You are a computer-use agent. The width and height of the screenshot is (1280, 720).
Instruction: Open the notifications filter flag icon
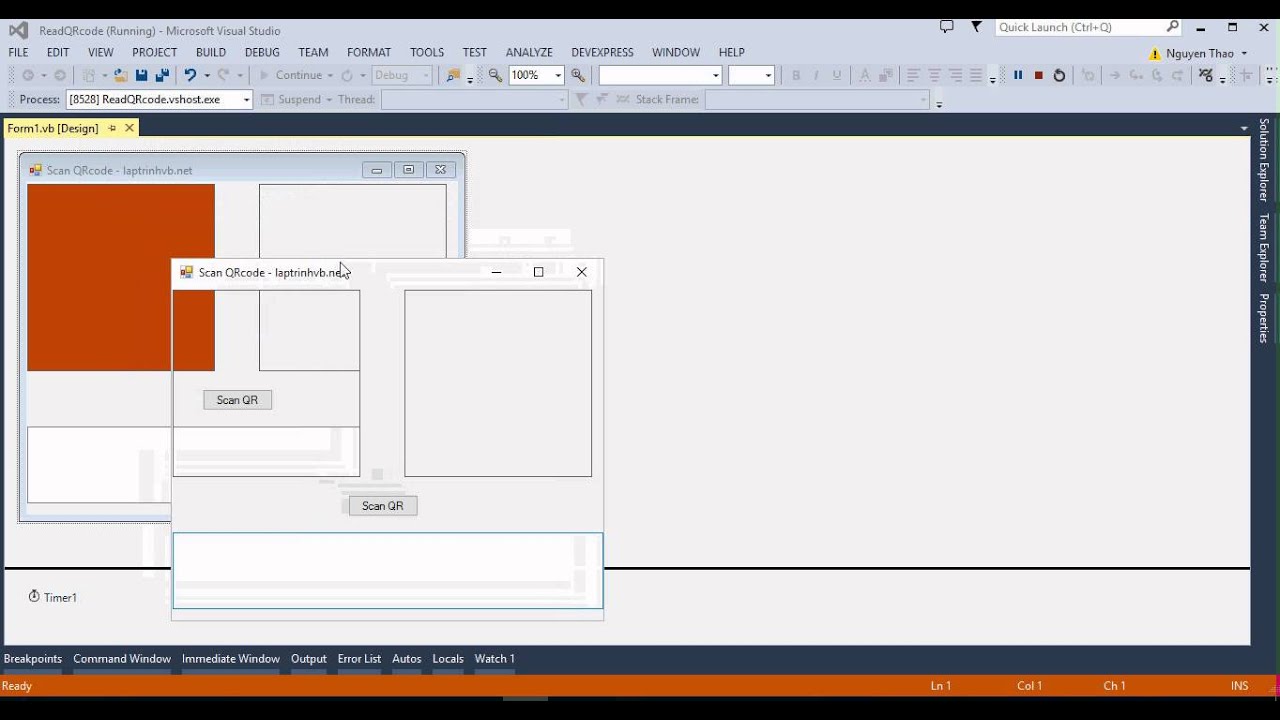click(977, 27)
